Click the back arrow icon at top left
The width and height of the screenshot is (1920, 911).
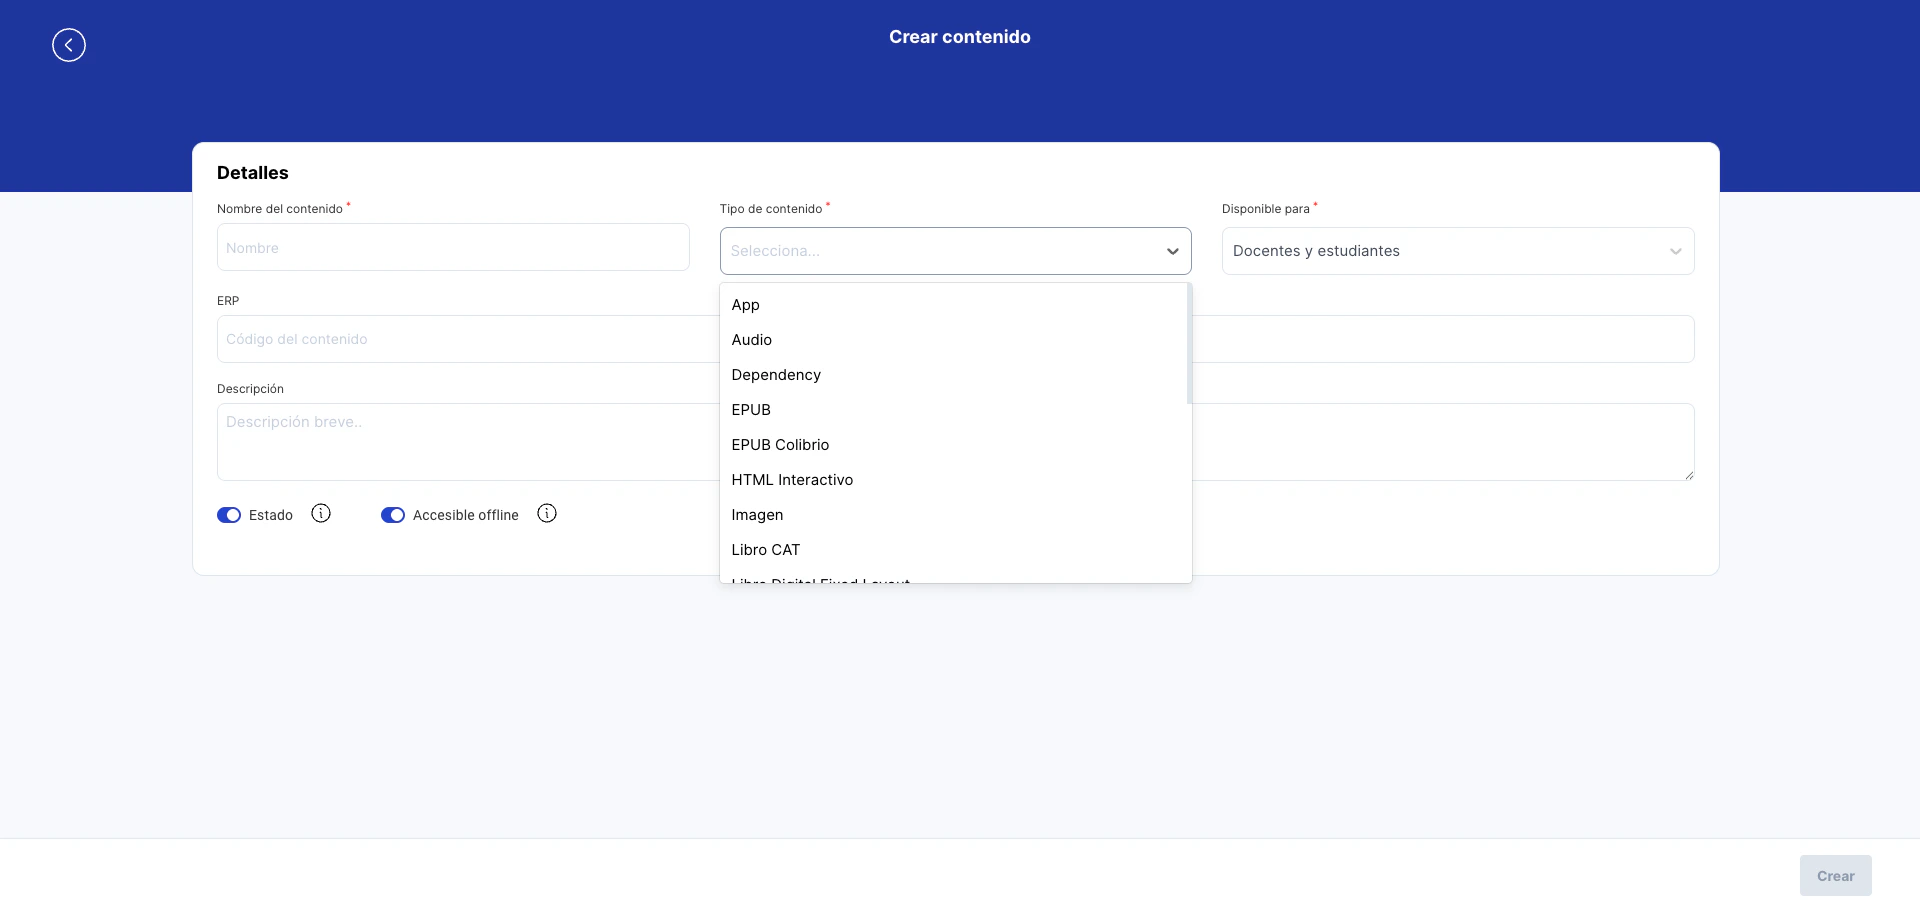click(69, 45)
